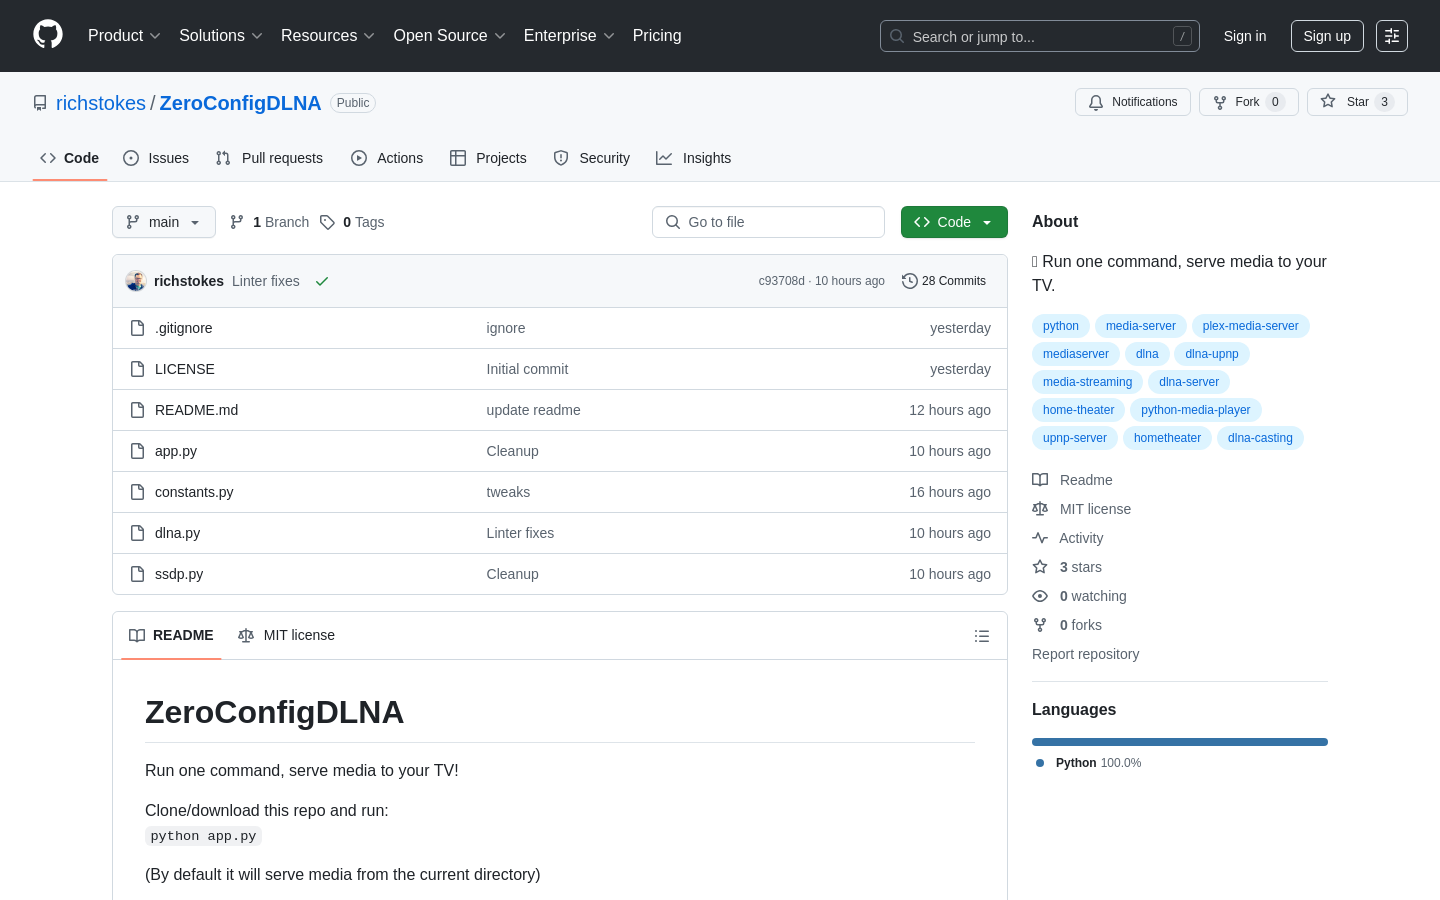The image size is (1440, 900).
Task: Click richstokes avatar in commit row
Action: point(136,281)
